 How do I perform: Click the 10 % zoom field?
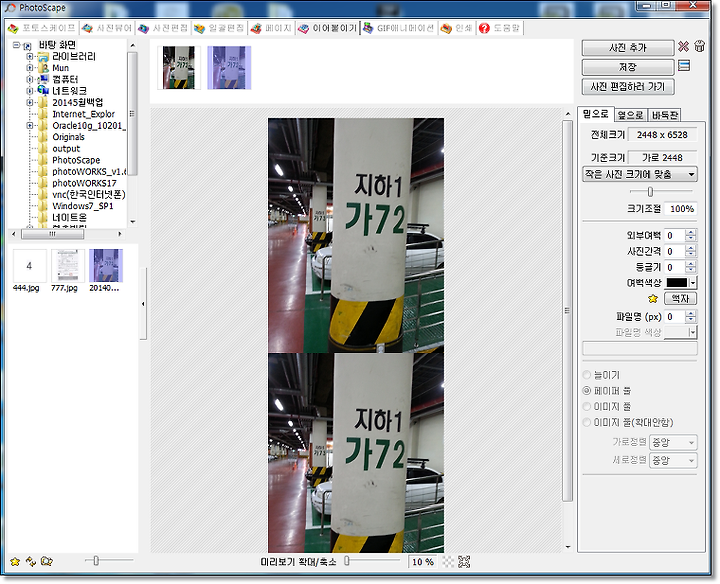(x=422, y=562)
